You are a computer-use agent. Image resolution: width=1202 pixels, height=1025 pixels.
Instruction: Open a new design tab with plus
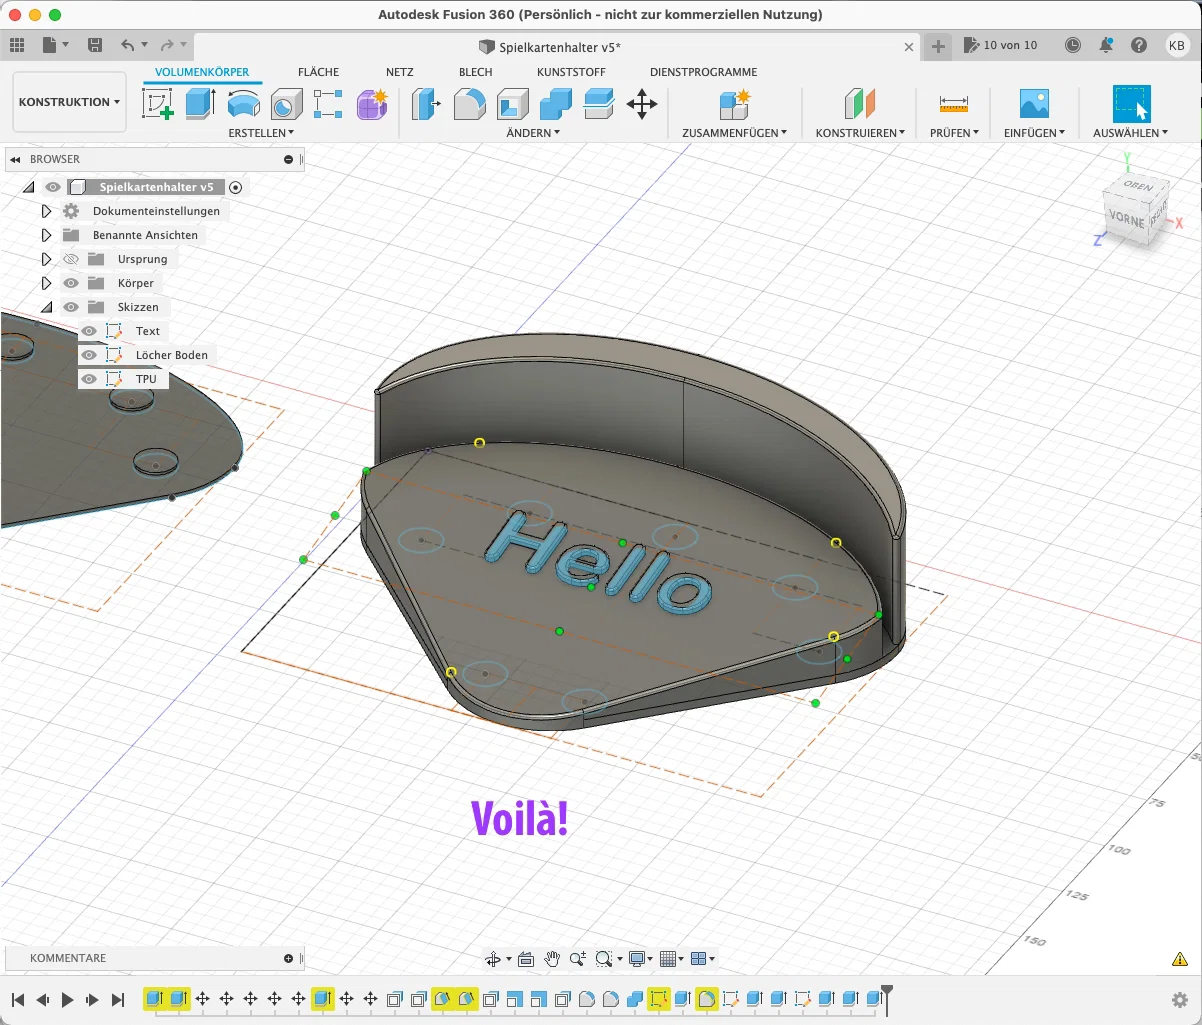937,45
